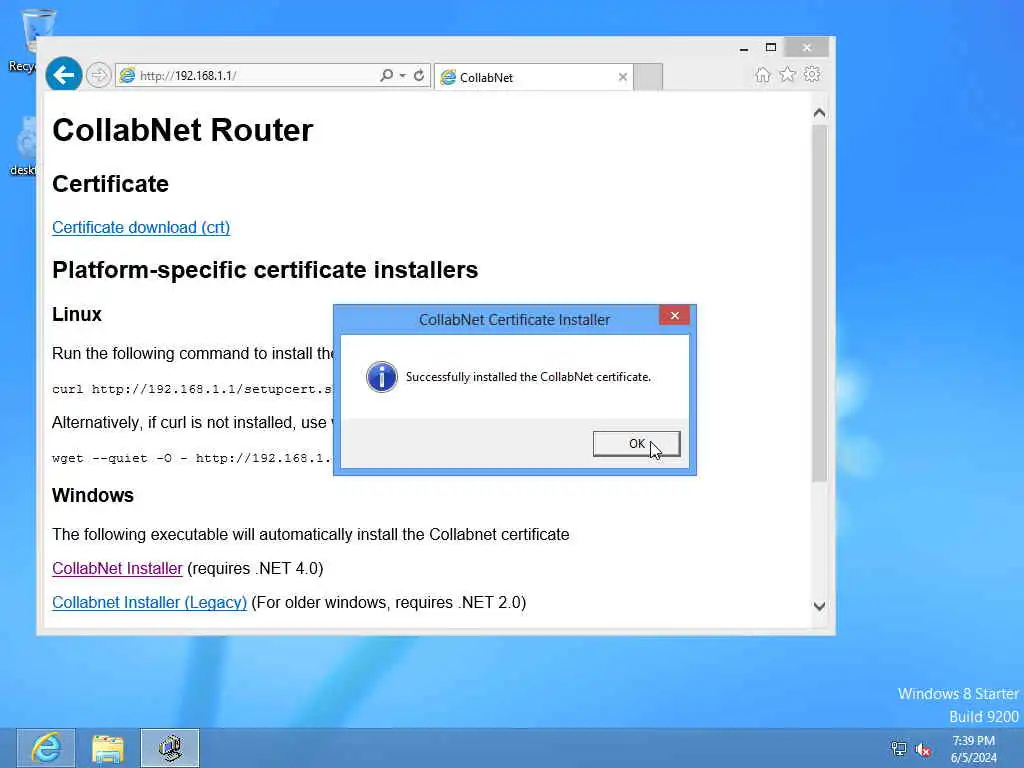Open the browser Home icon

762,75
